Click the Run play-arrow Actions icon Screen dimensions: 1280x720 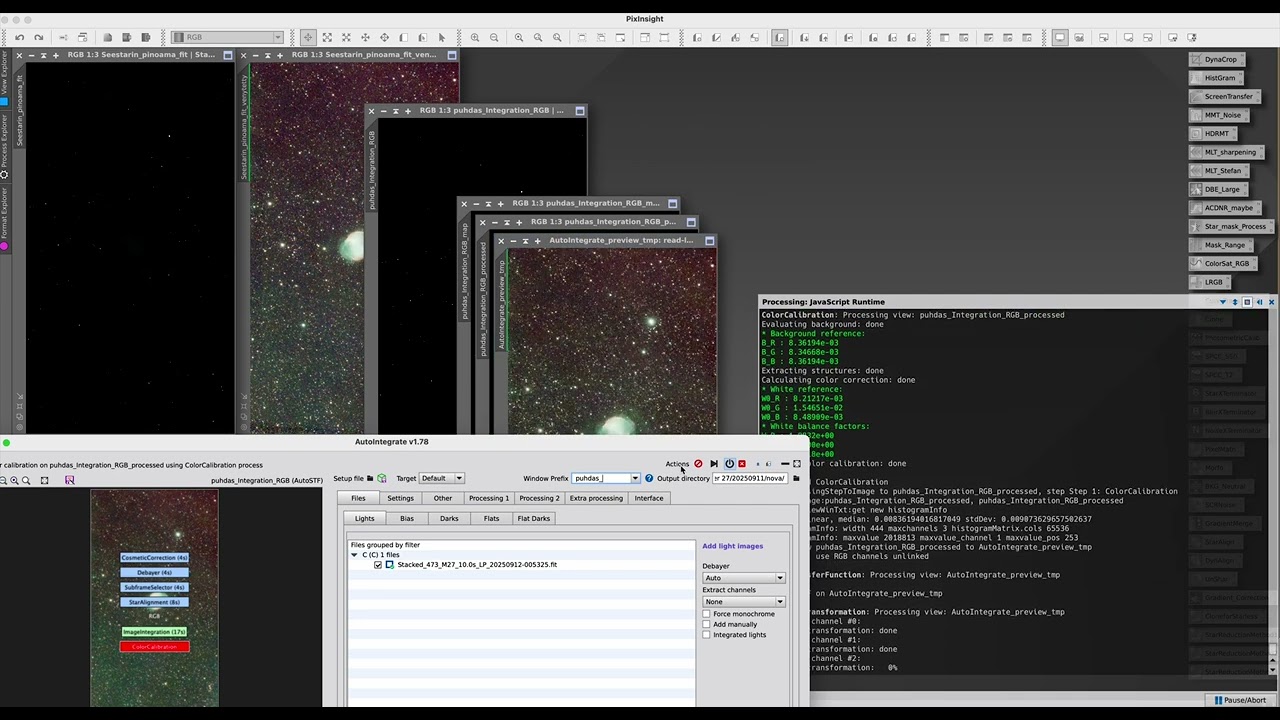coord(713,464)
